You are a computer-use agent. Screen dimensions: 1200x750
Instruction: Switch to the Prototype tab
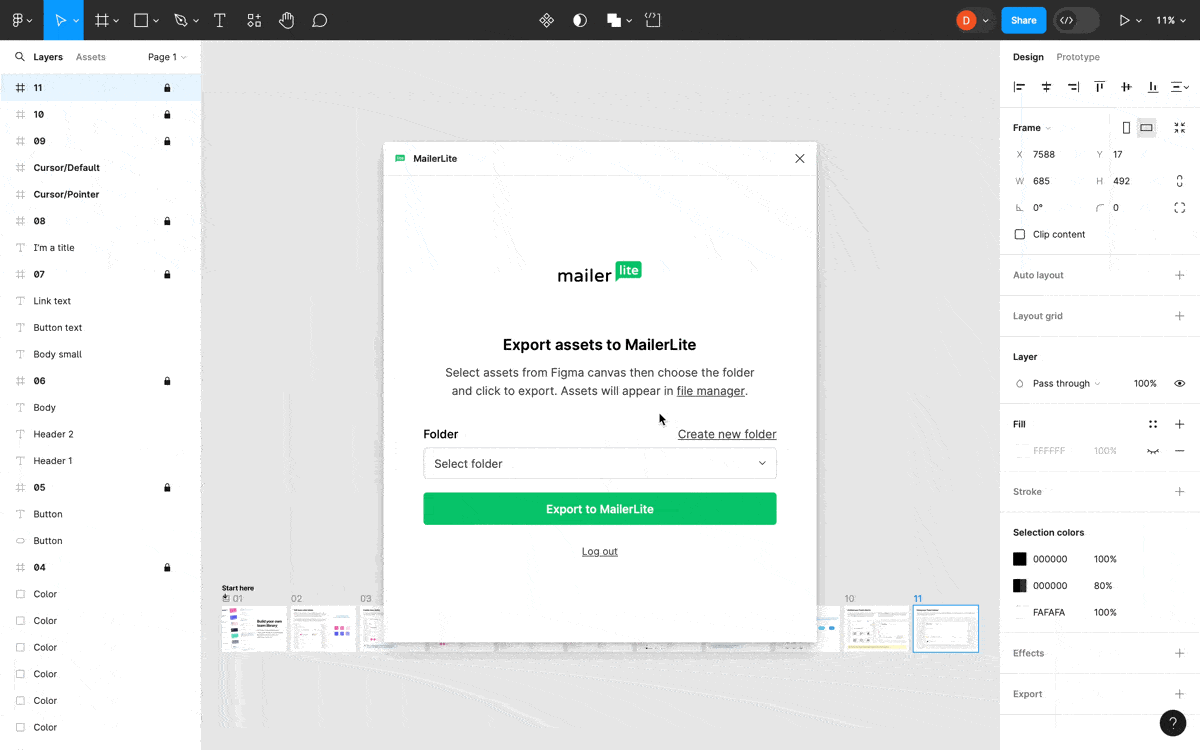1078,57
